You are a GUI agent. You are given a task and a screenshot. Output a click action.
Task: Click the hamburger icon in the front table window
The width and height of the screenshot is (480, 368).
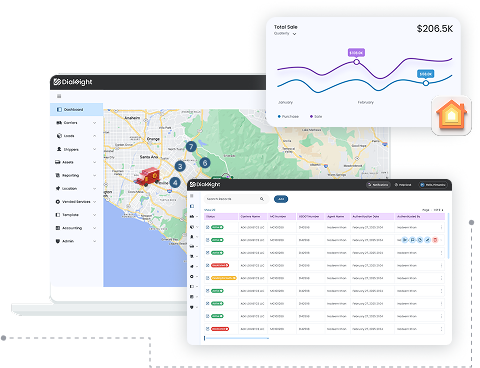click(192, 196)
